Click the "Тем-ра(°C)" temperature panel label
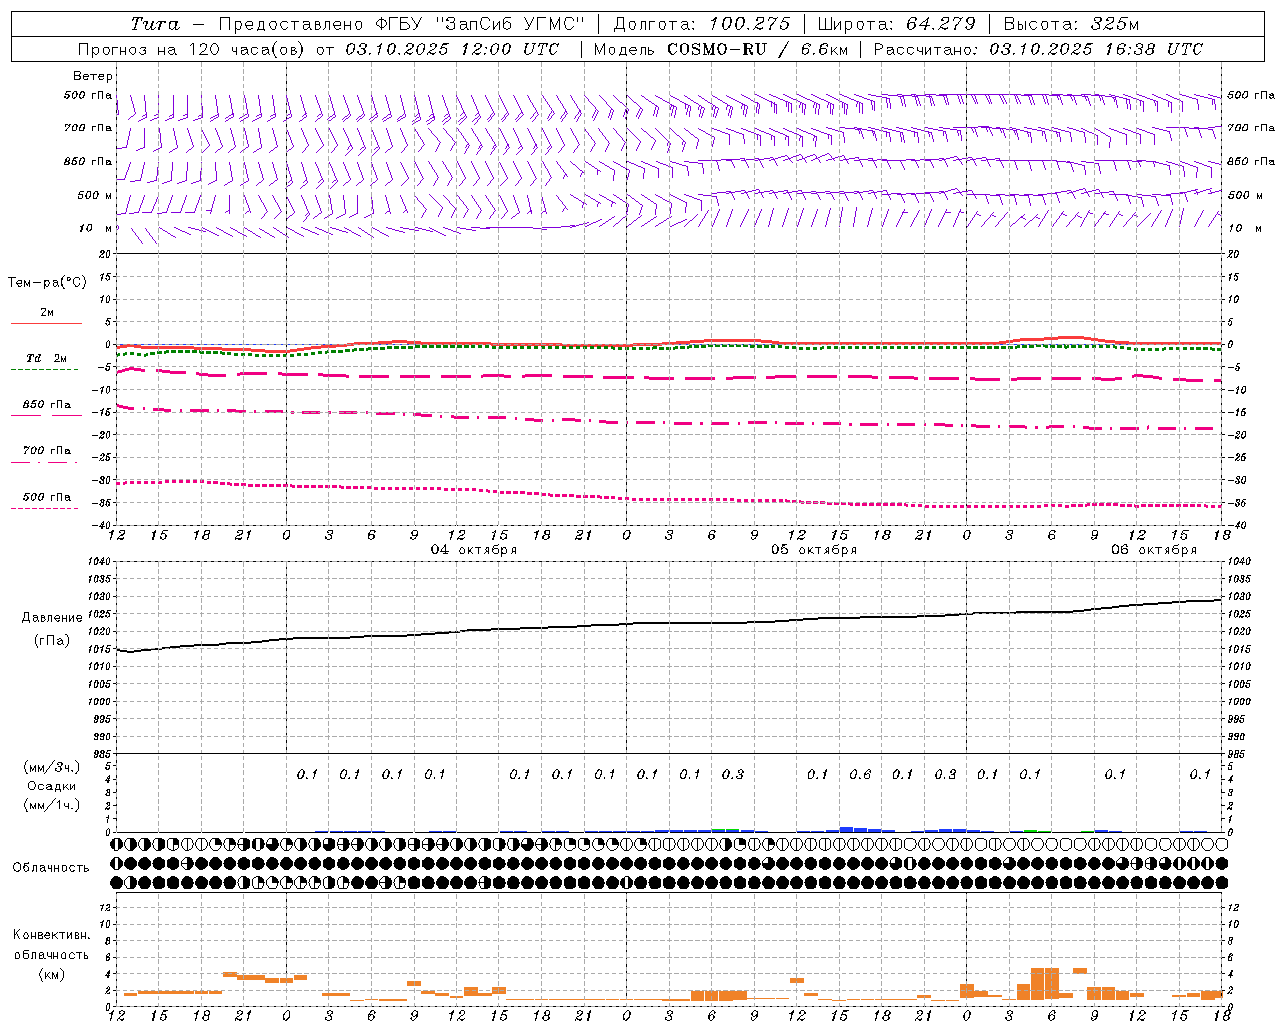 [x=47, y=283]
